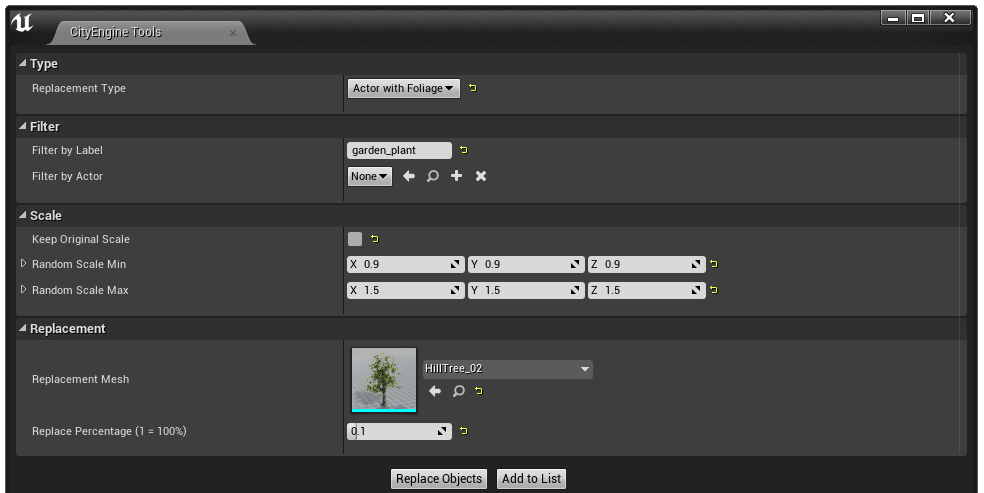Collapse the Replacement section
The height and width of the screenshot is (493, 984).
[x=23, y=327]
